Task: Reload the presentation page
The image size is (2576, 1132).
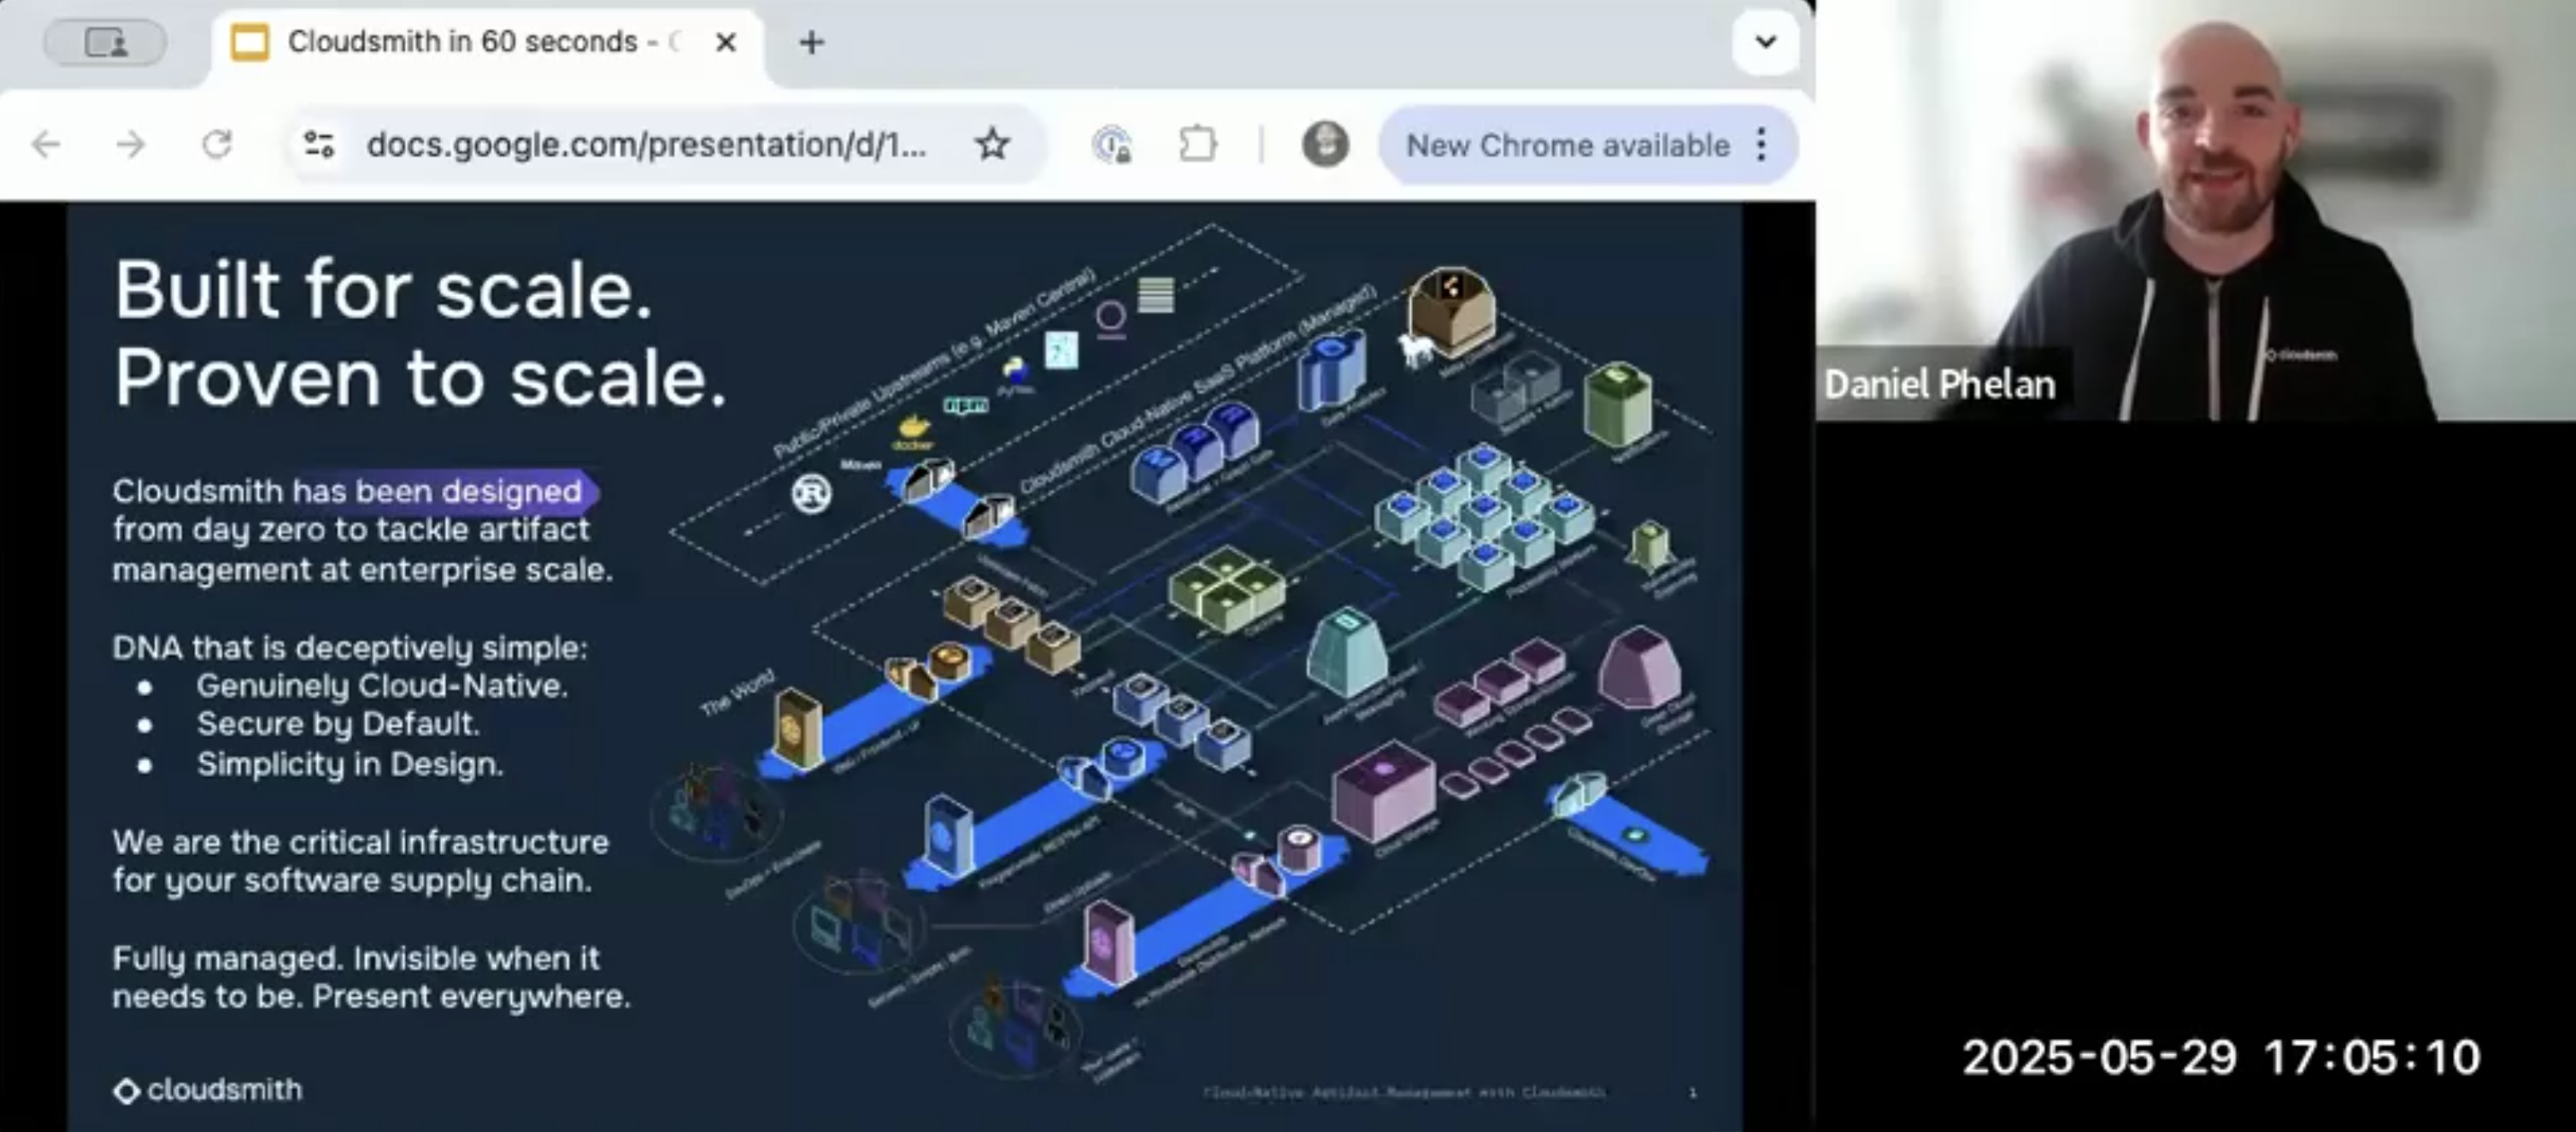Action: pos(217,145)
